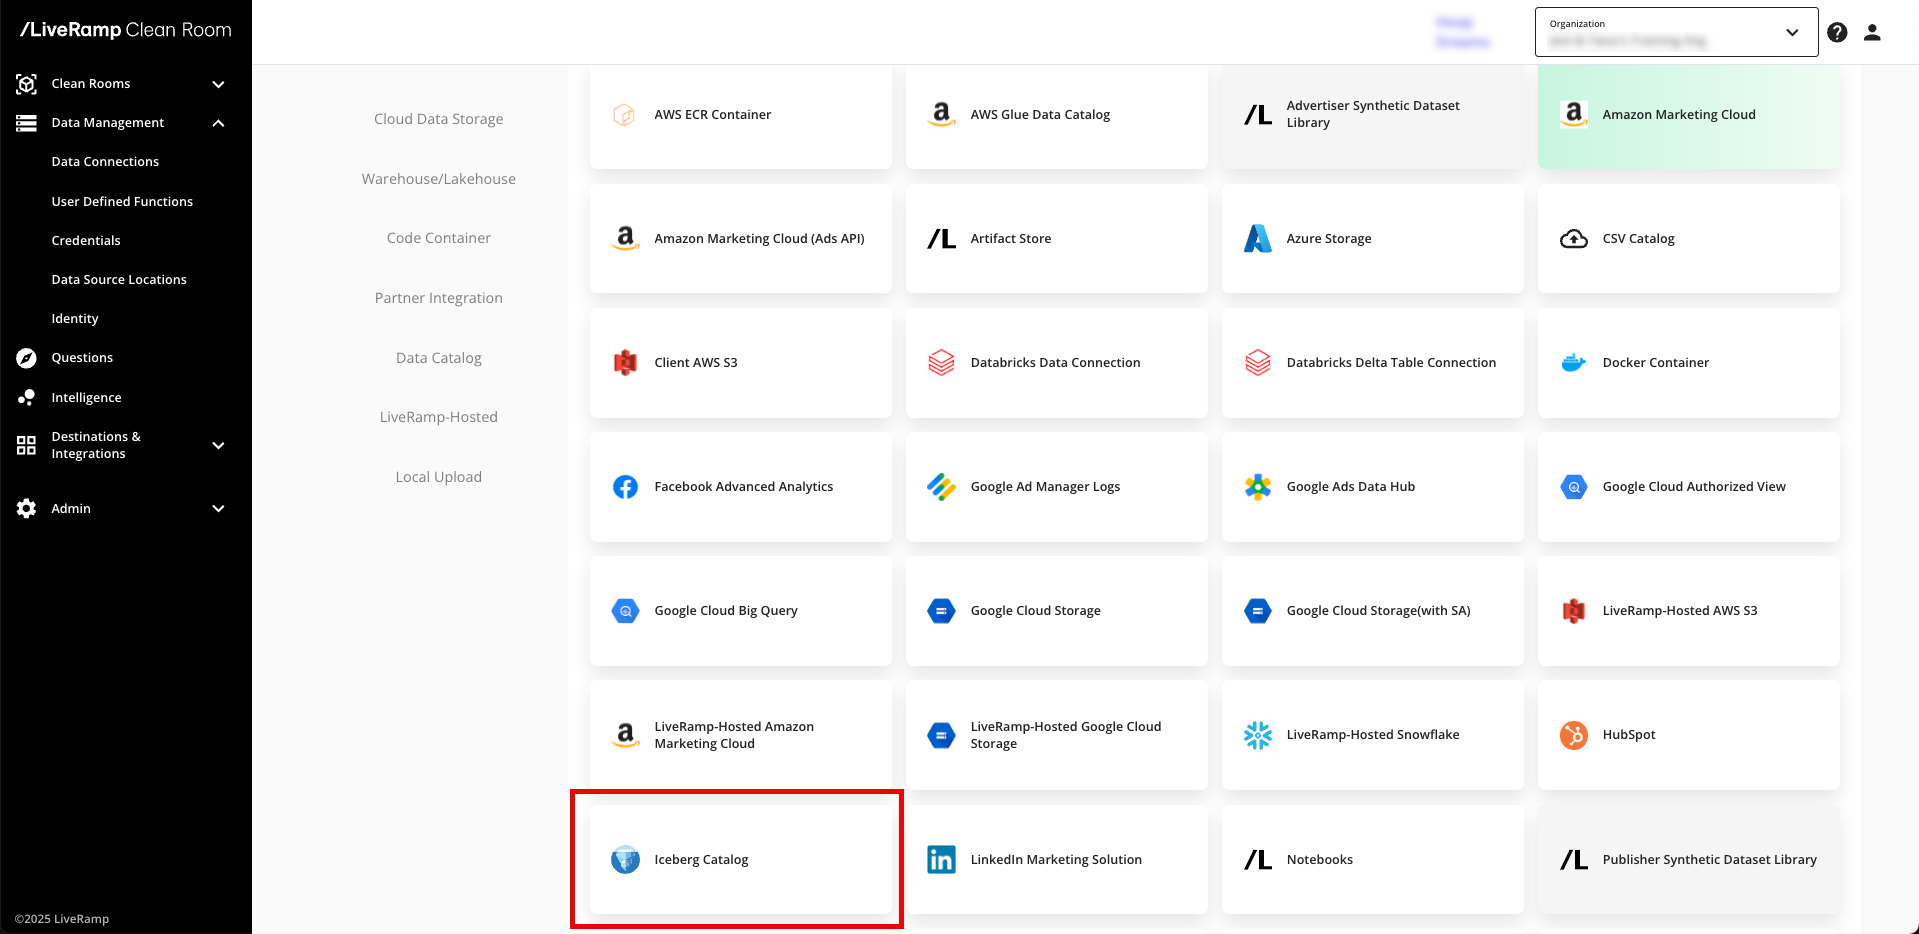Click the Docker Container whale icon
This screenshot has width=1919, height=934.
pyautogui.click(x=1573, y=363)
